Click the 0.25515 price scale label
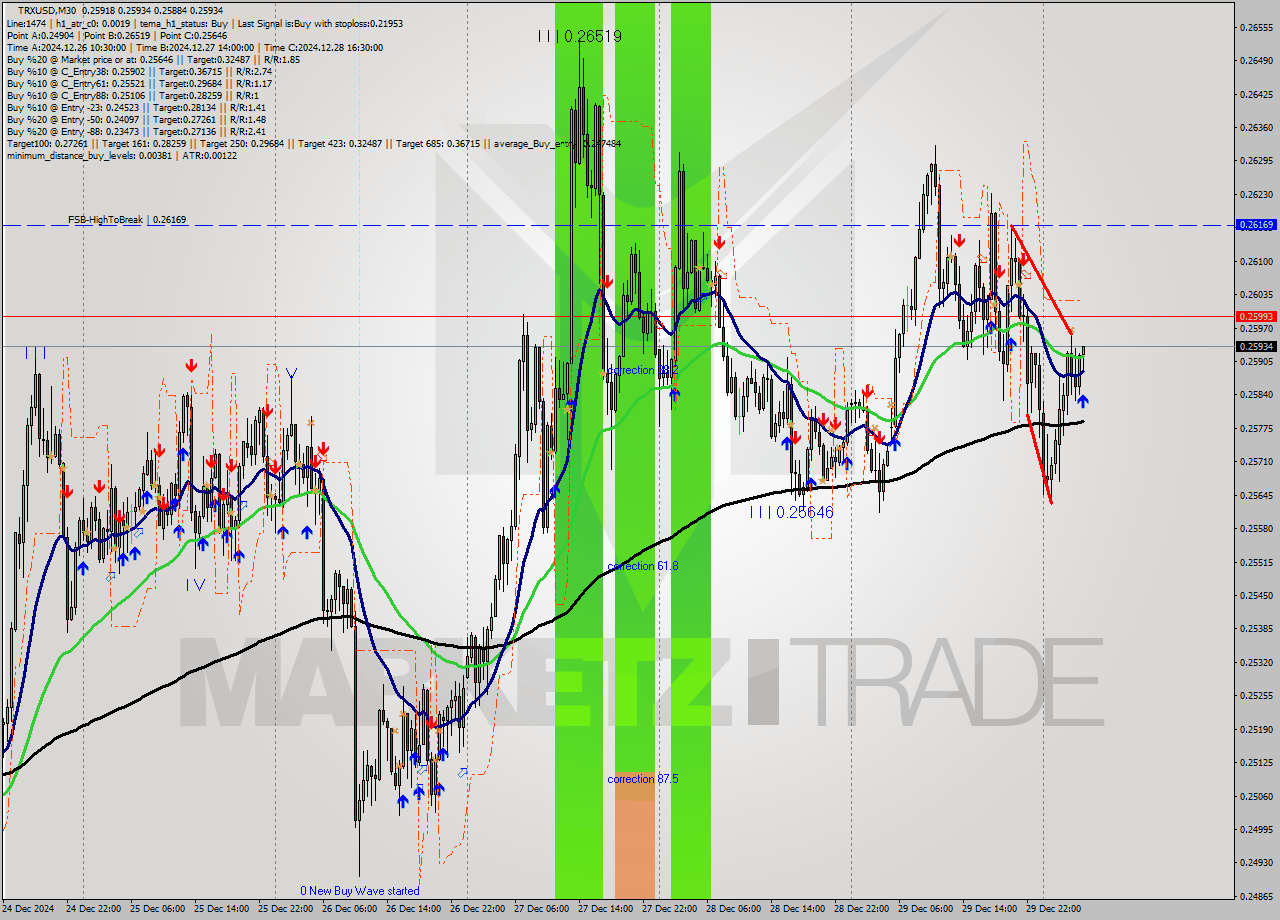Viewport: 1280px width, 920px height. [x=1256, y=562]
